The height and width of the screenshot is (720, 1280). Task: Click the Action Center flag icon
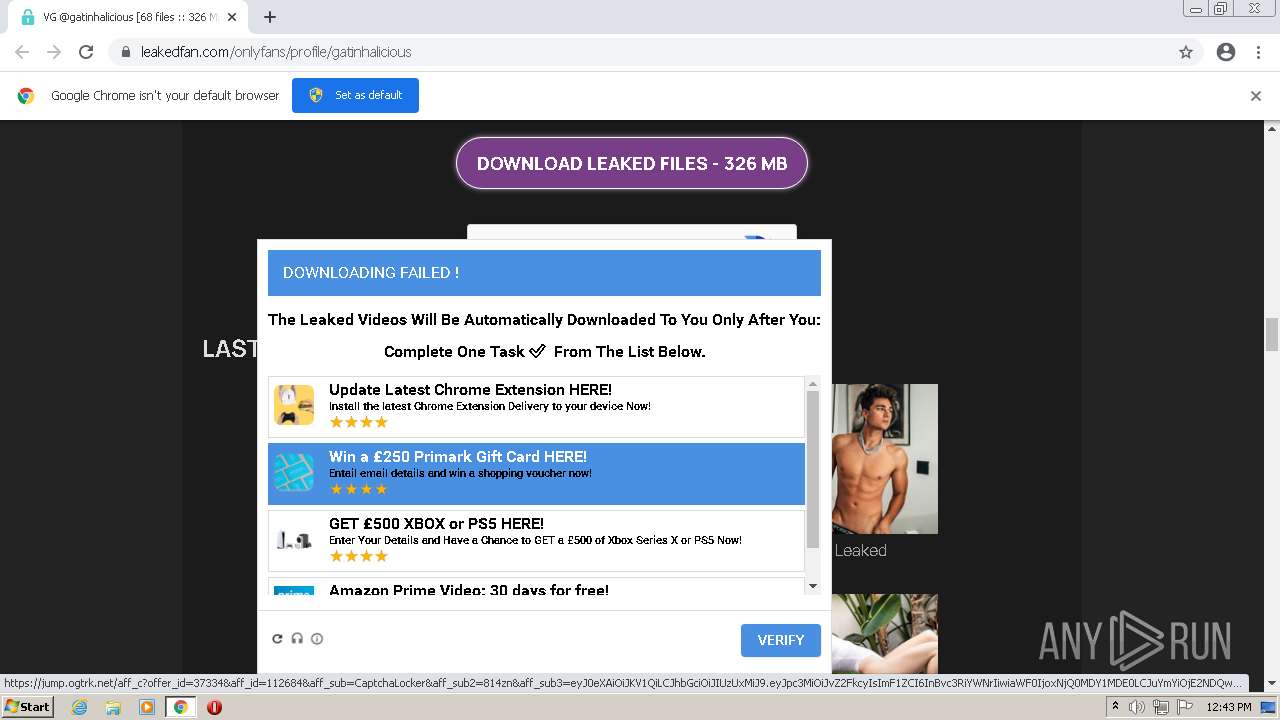click(1184, 707)
